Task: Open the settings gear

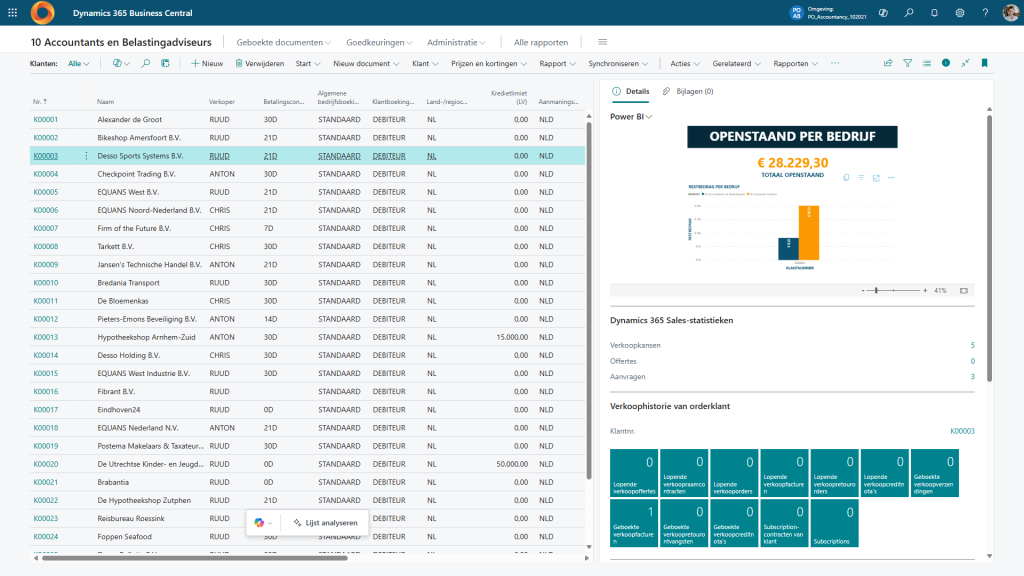Action: coord(959,12)
